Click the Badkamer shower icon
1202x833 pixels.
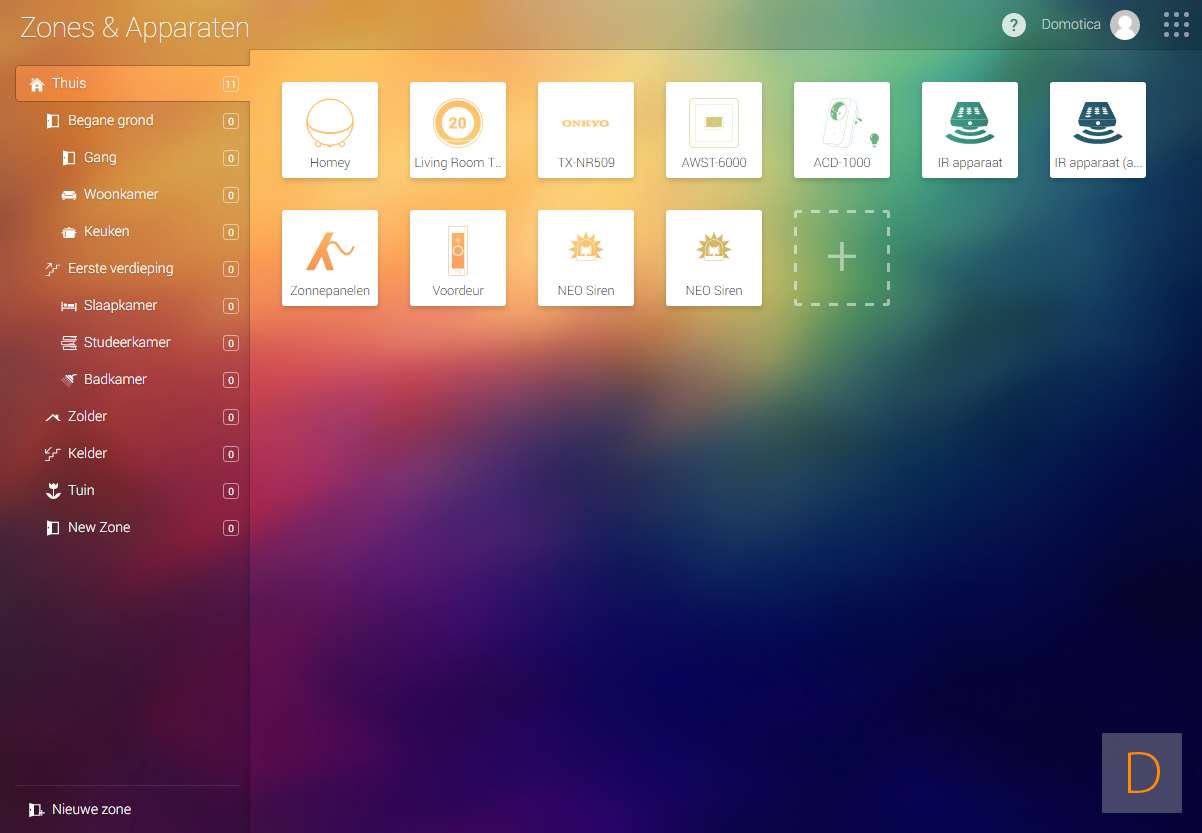point(69,380)
